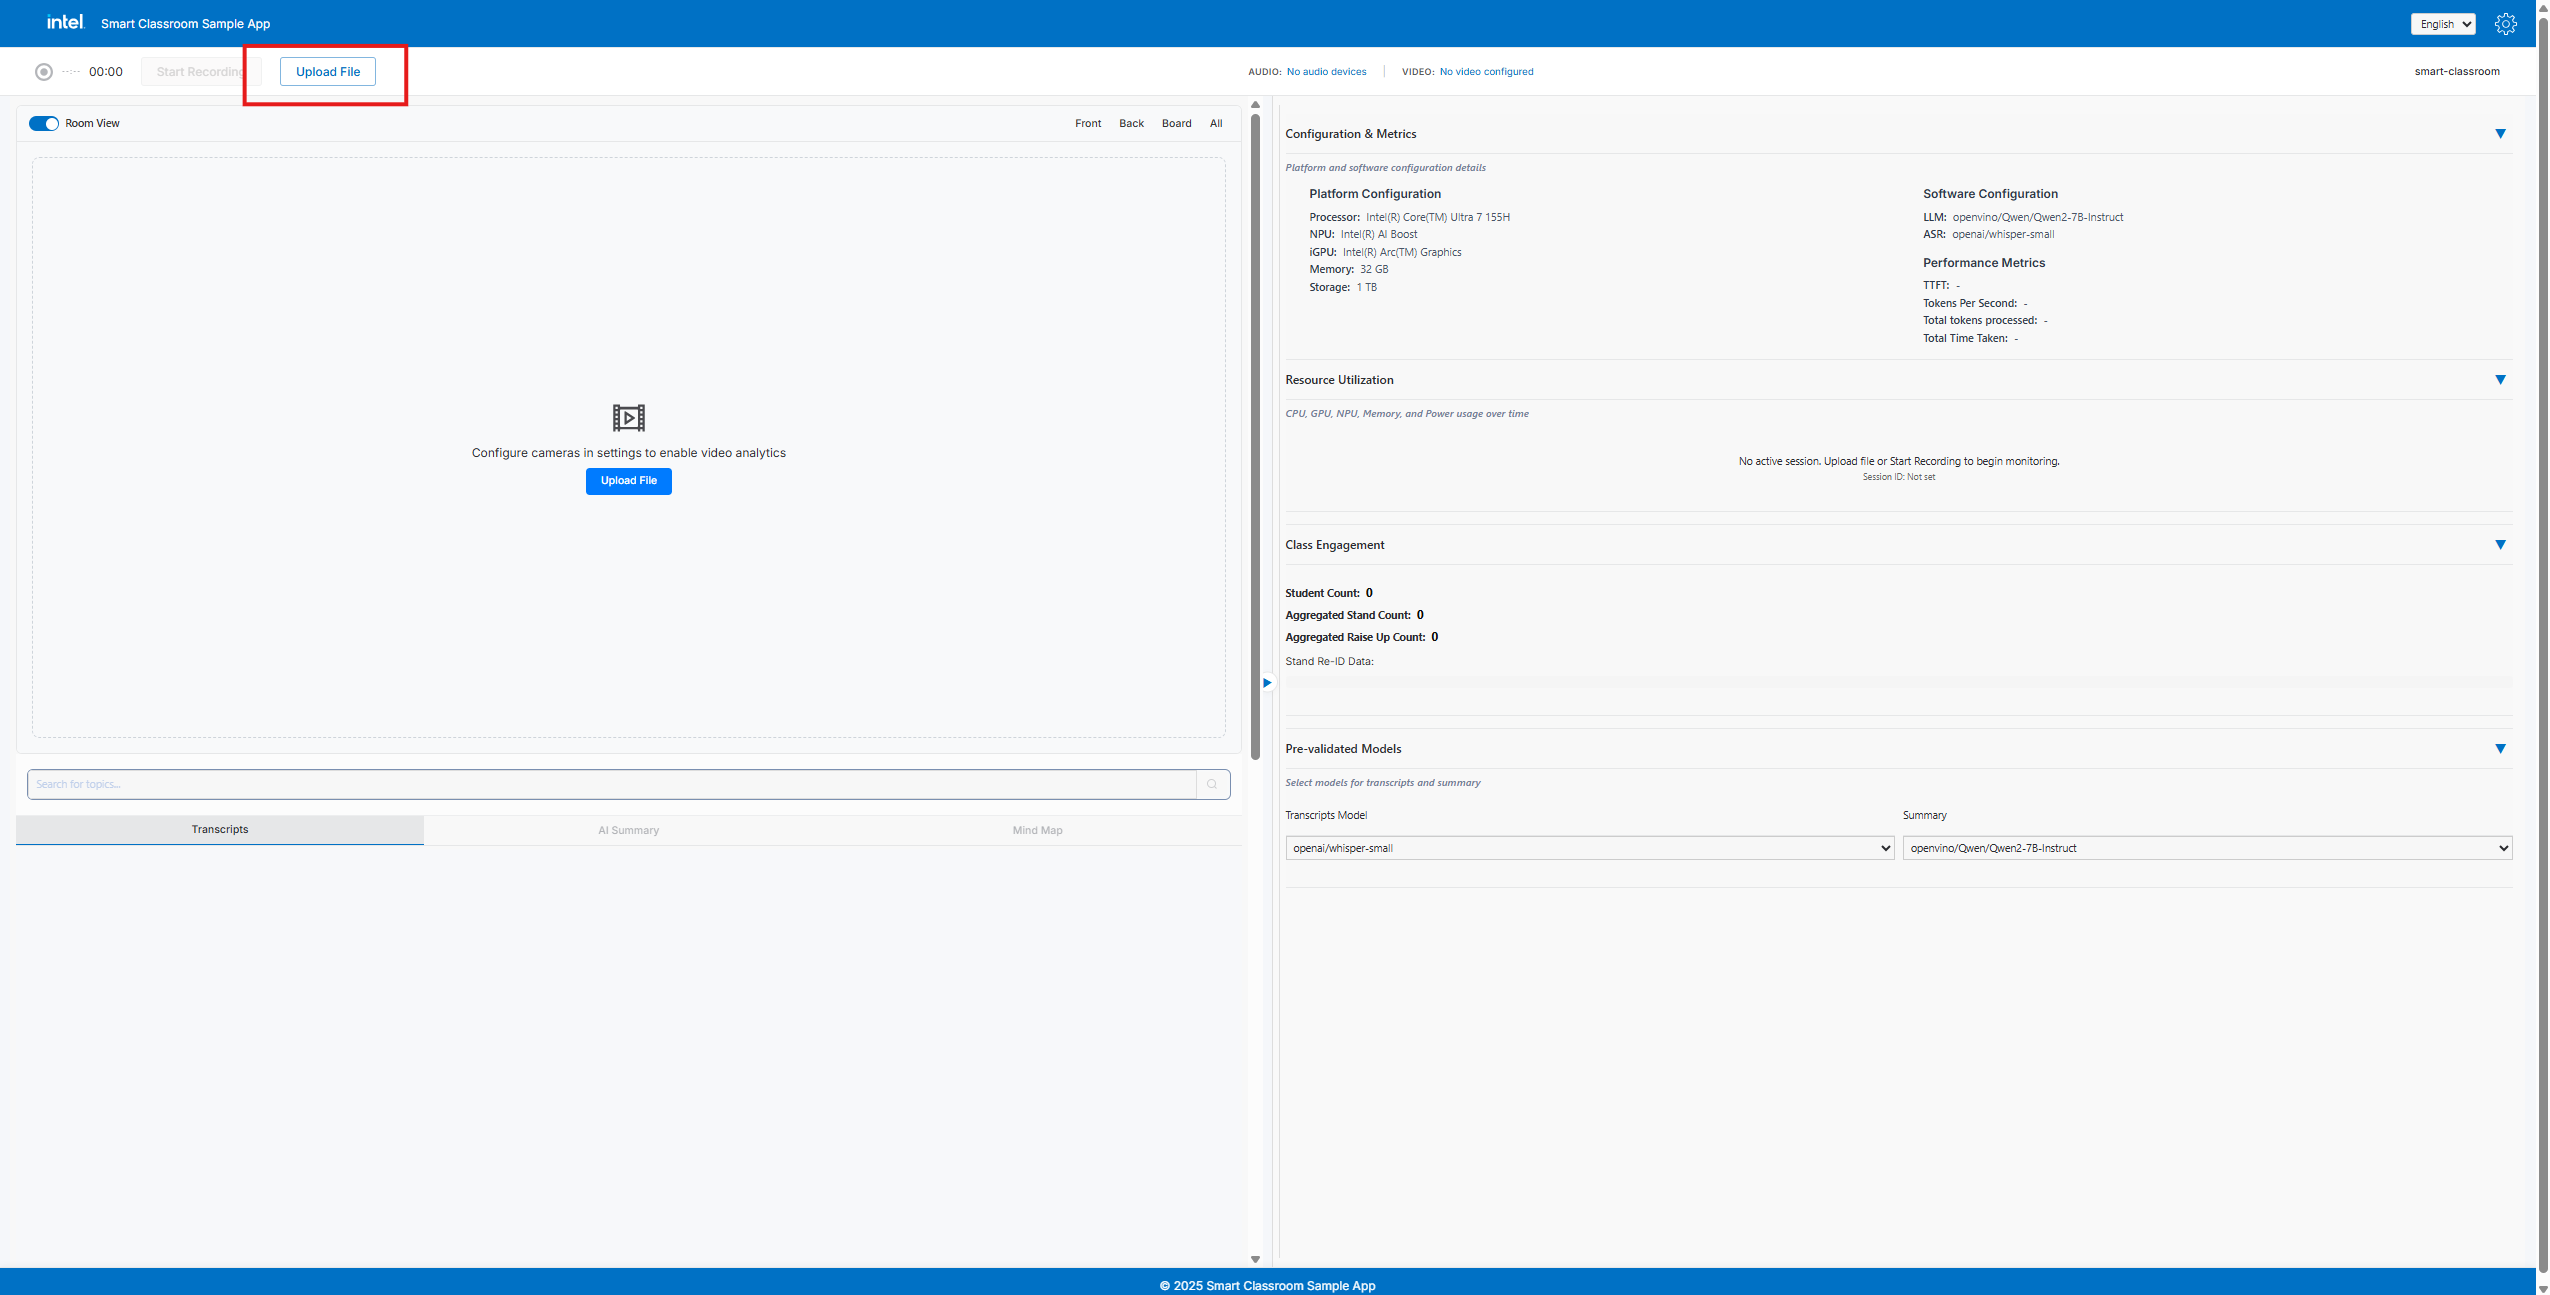
Task: Click the record circle icon
Action: (x=43, y=72)
